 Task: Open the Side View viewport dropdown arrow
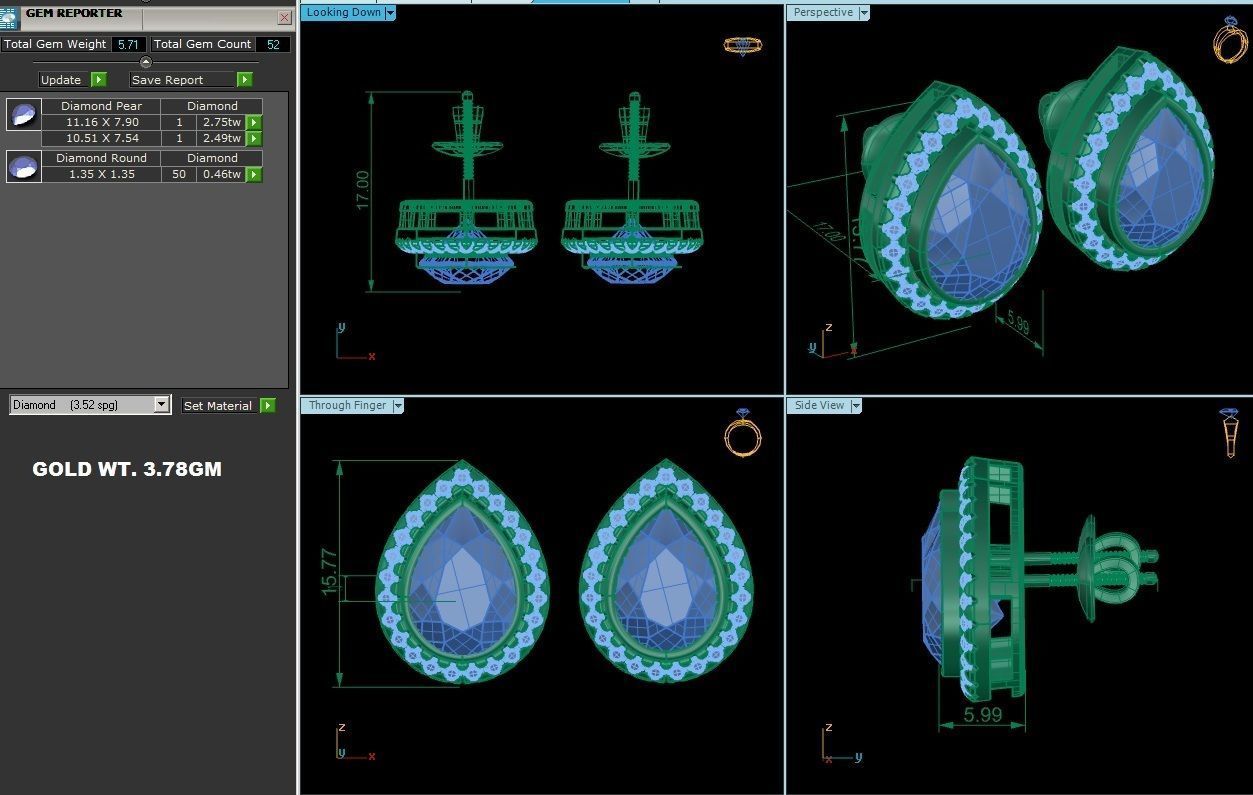point(856,406)
